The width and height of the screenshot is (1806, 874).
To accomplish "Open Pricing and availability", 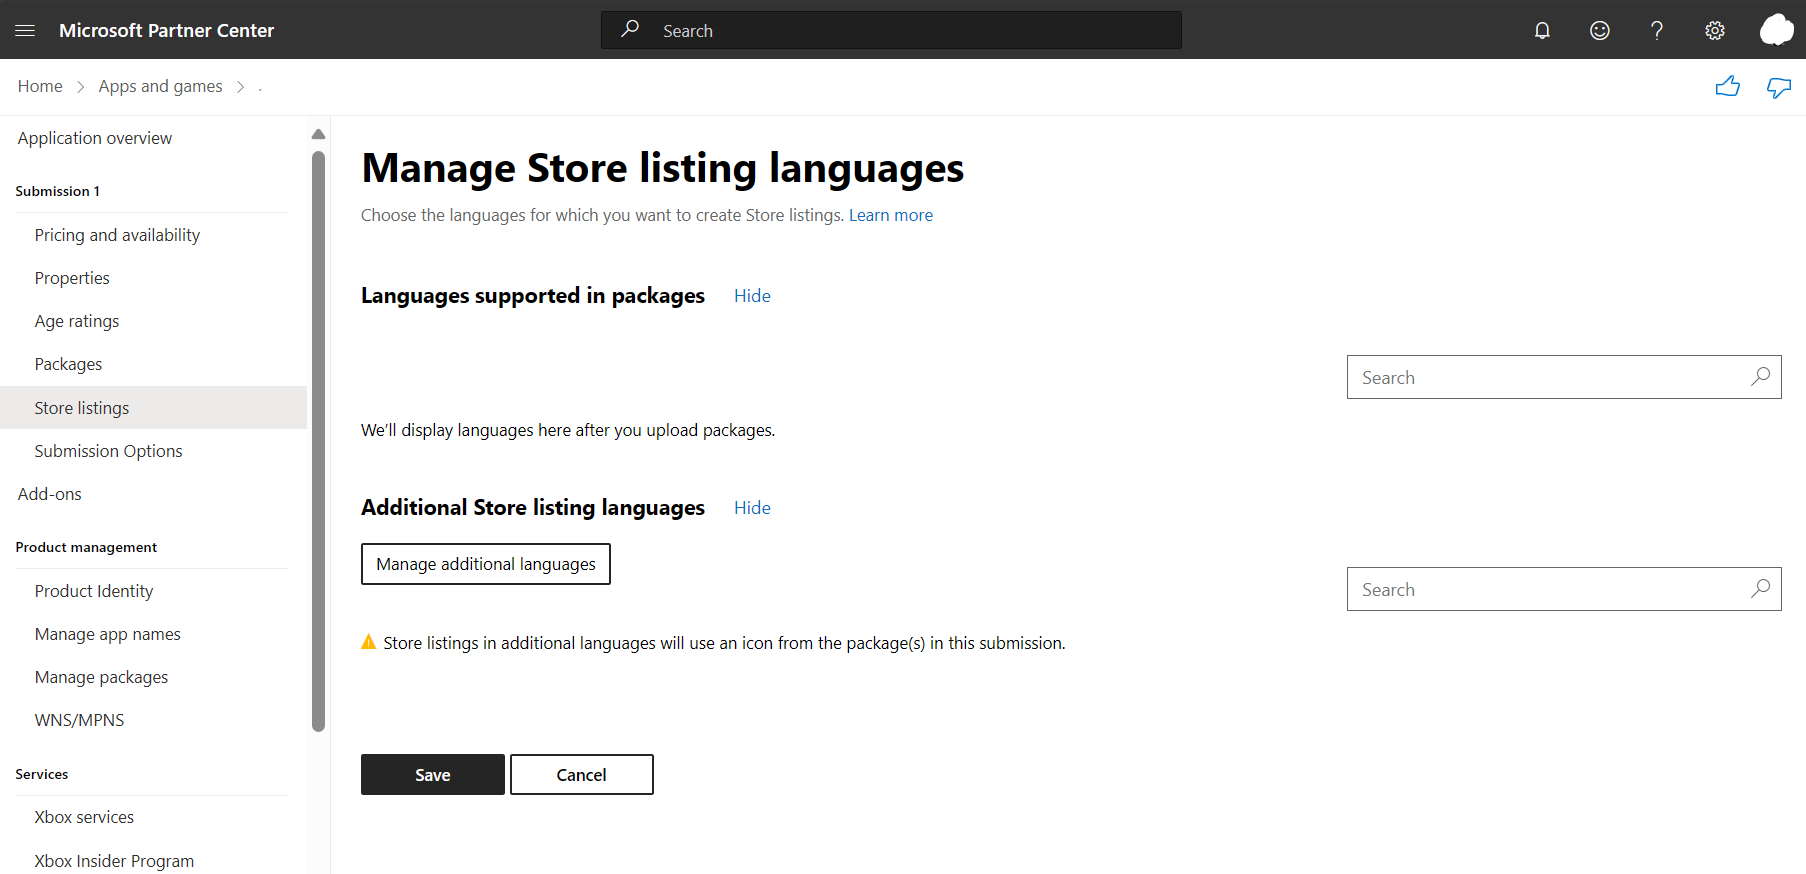I will pos(117,235).
